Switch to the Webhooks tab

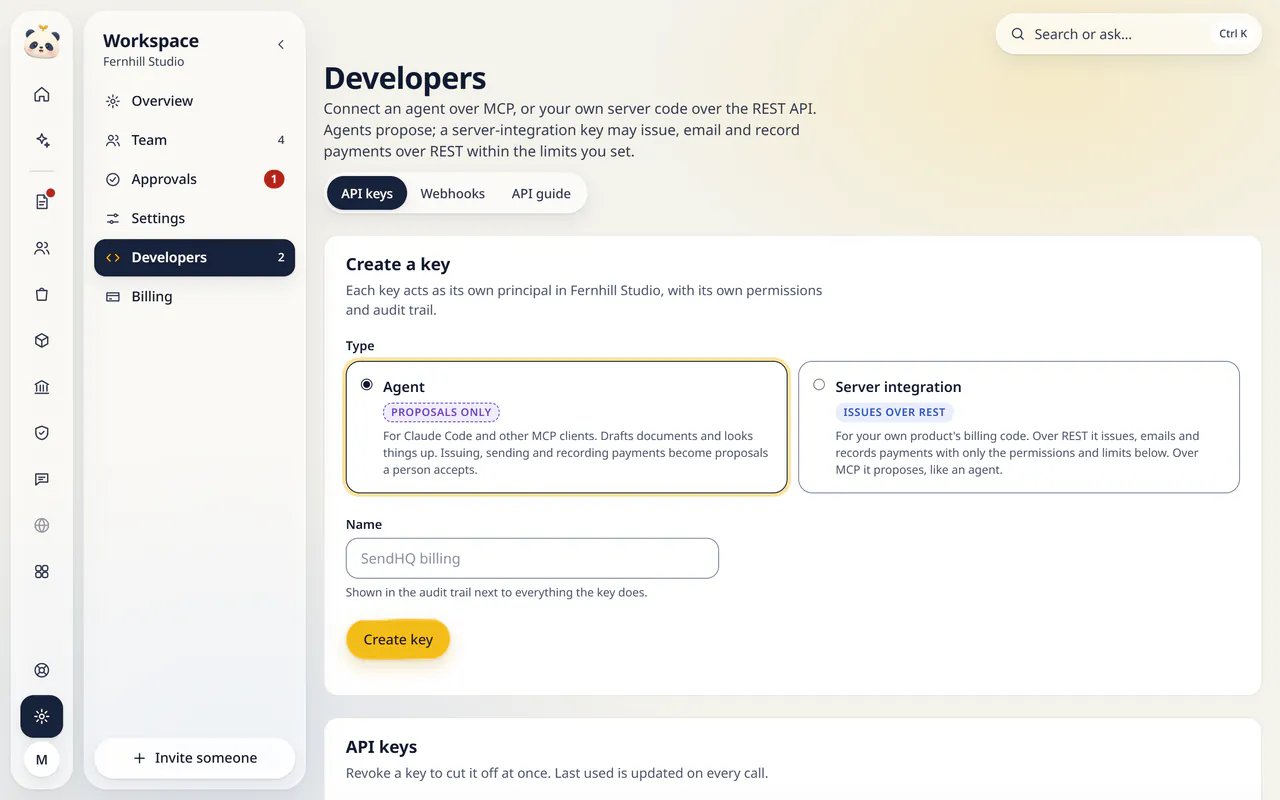coord(452,193)
